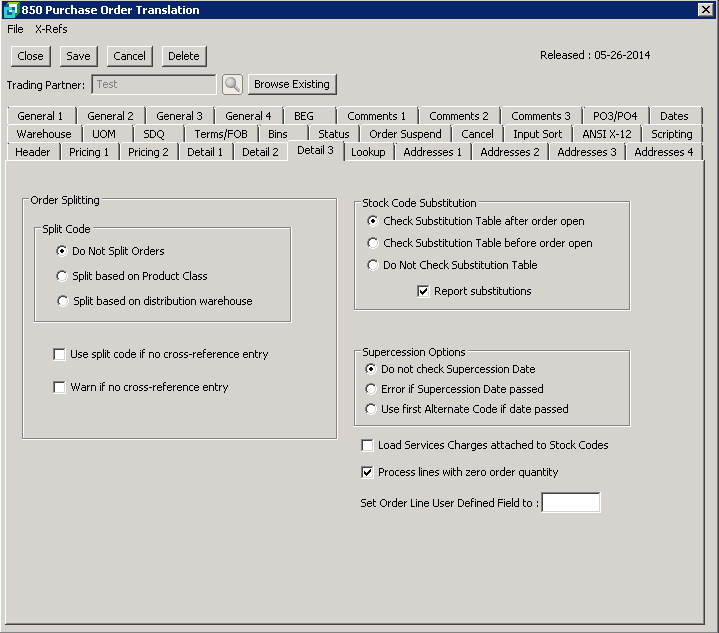
Task: Enable Load Services Charges attached to Stock Codes
Action: click(x=368, y=446)
